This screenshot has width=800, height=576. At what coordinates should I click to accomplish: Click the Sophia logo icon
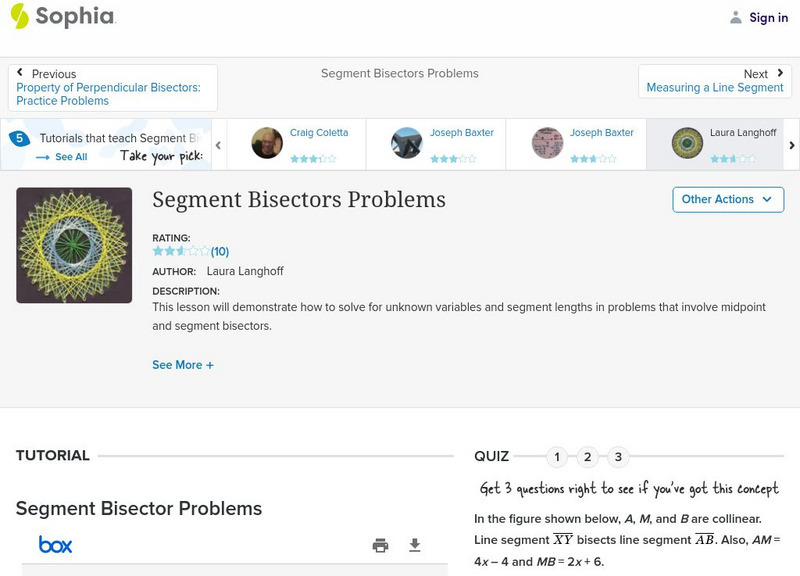pyautogui.click(x=20, y=16)
